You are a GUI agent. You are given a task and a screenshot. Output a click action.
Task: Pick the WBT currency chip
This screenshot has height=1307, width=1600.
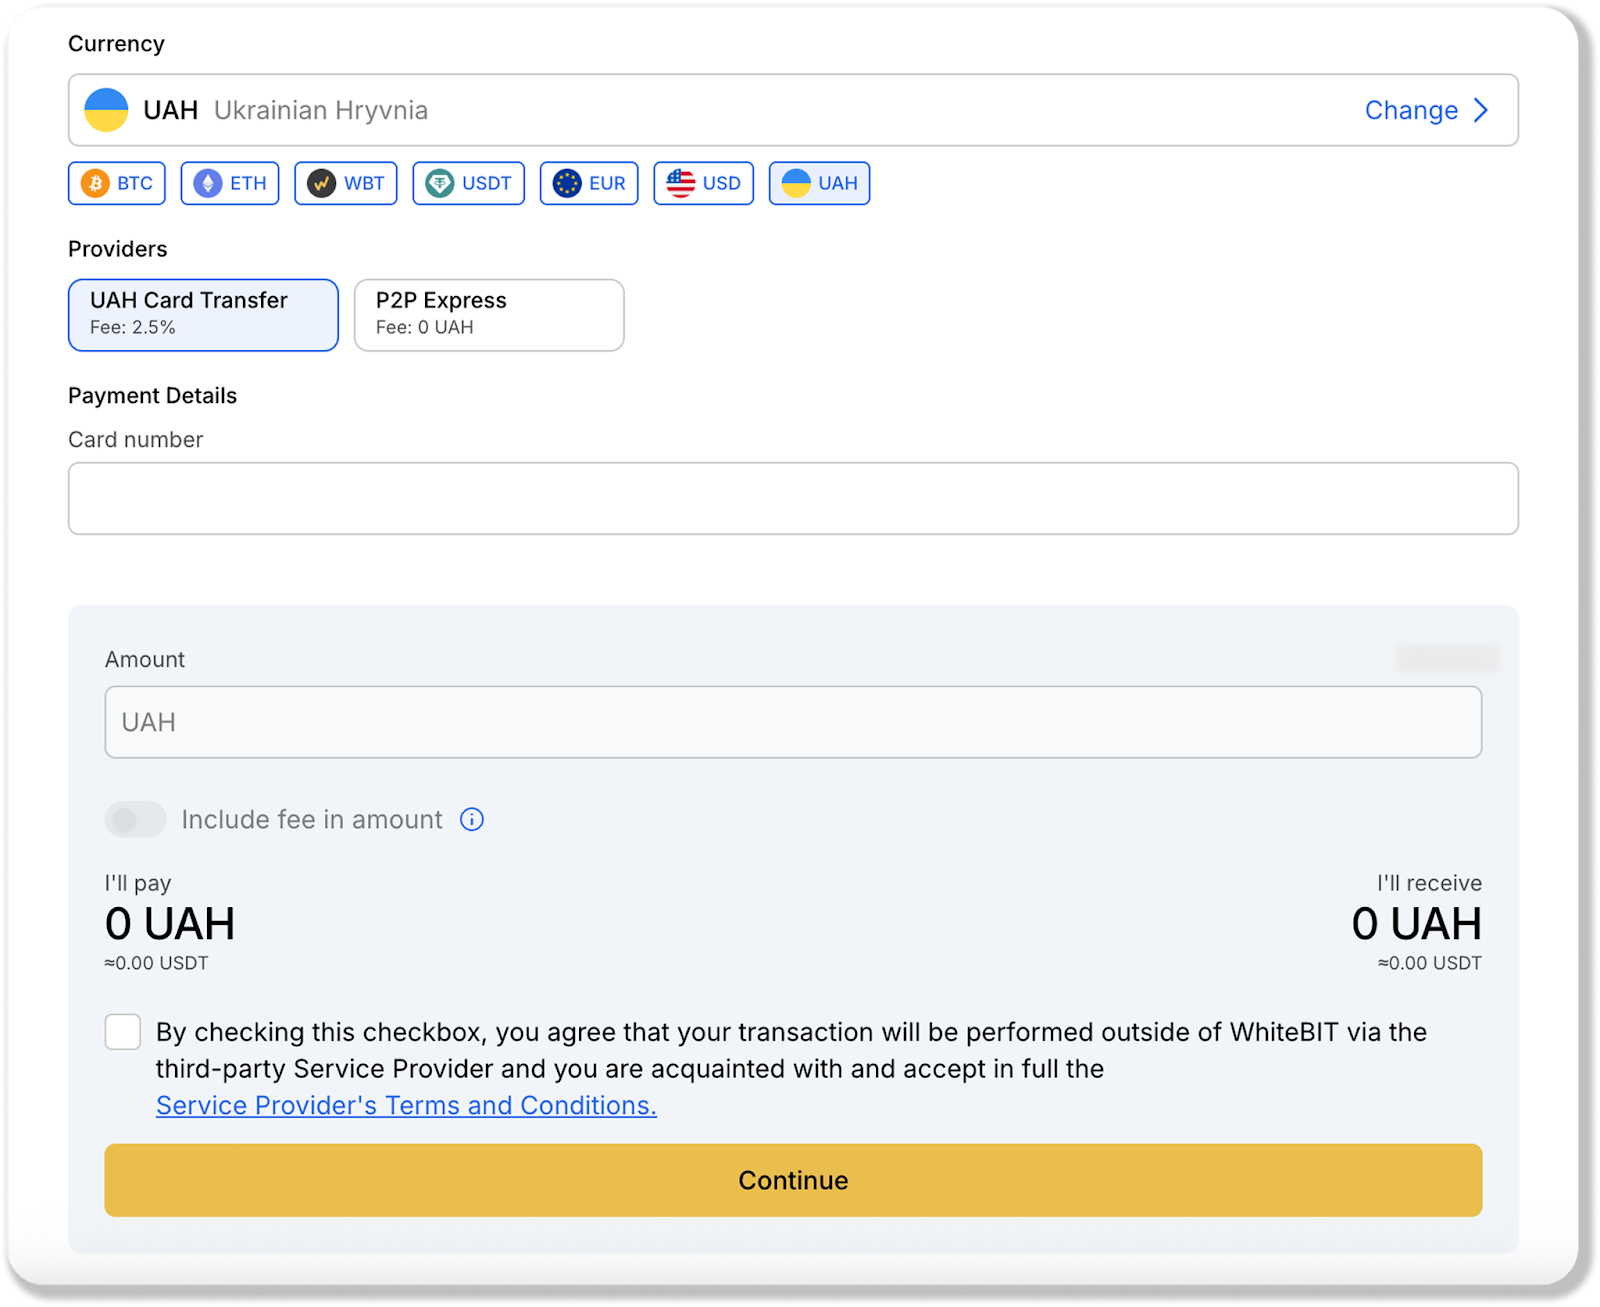coord(346,183)
